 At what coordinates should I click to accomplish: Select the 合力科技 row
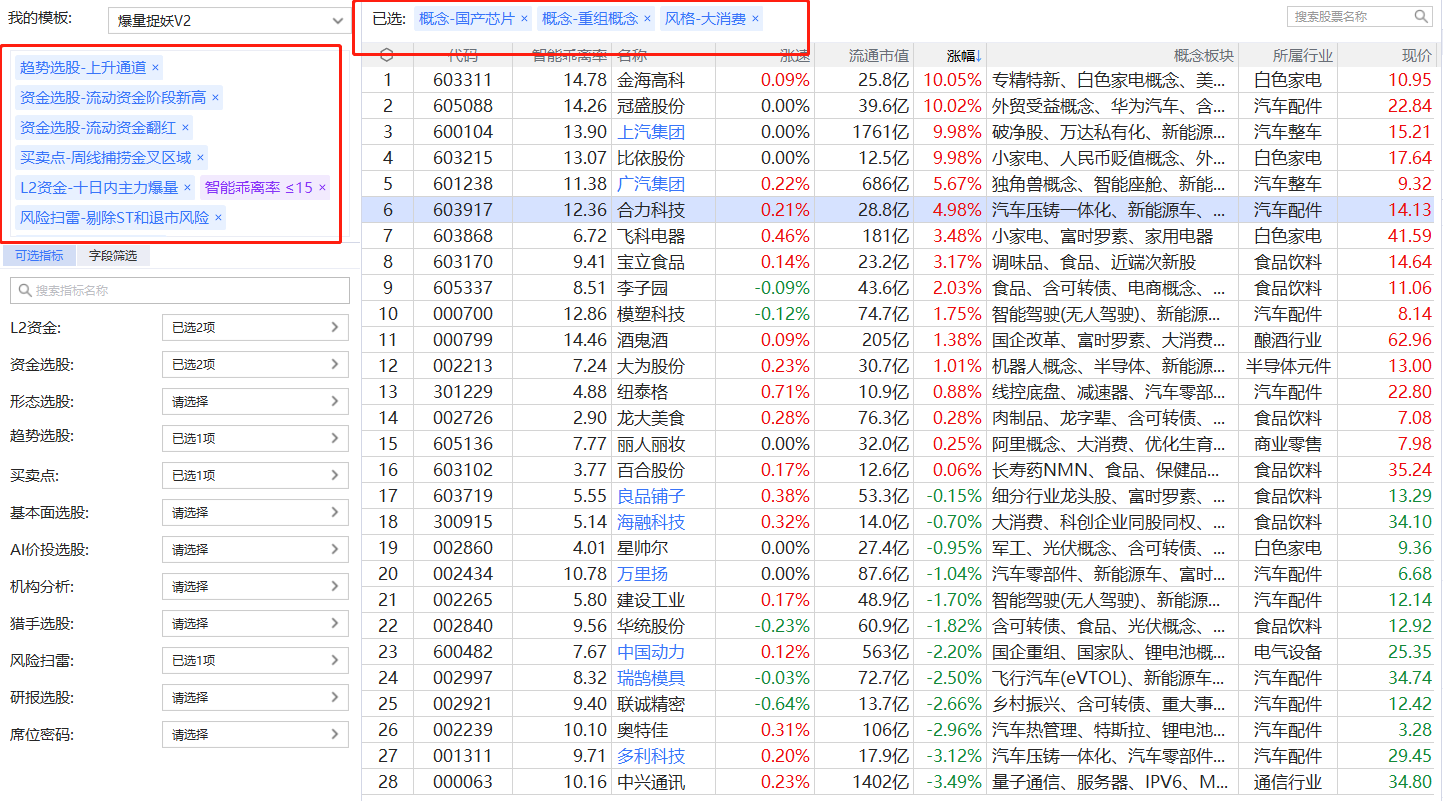(x=898, y=210)
